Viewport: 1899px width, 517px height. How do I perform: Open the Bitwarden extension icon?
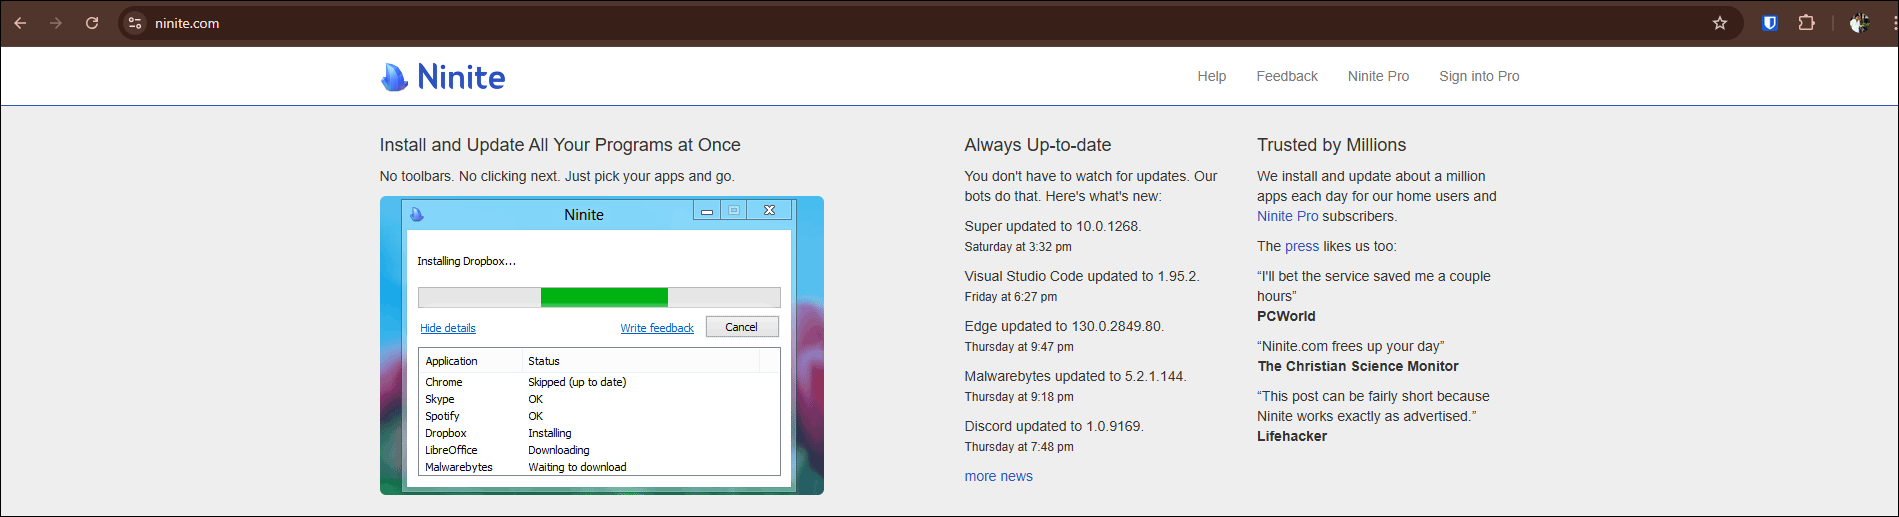pos(1769,23)
